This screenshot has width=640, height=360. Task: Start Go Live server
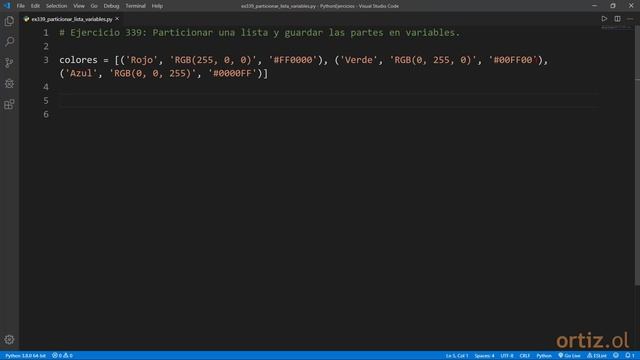[x=569, y=356]
